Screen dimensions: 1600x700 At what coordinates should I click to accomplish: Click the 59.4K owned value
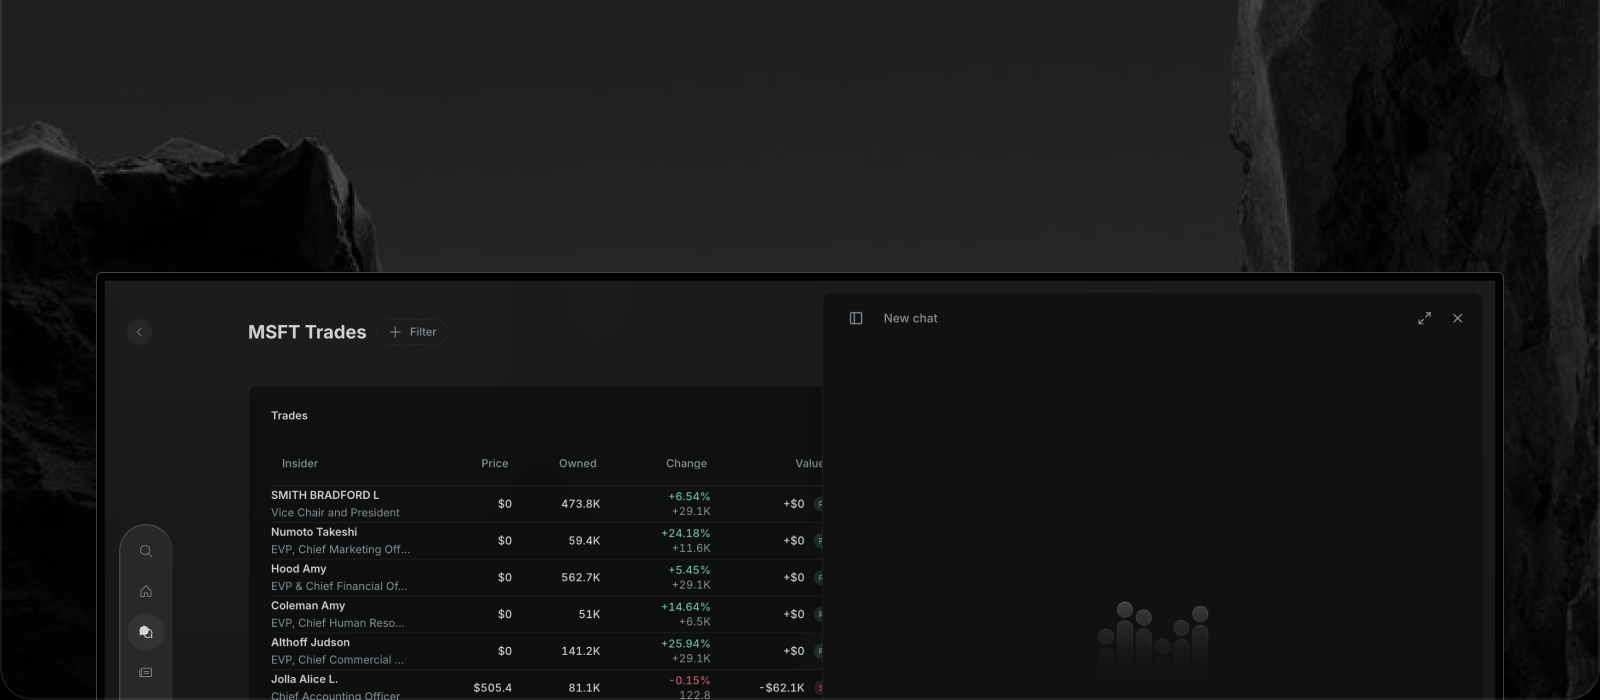click(584, 541)
